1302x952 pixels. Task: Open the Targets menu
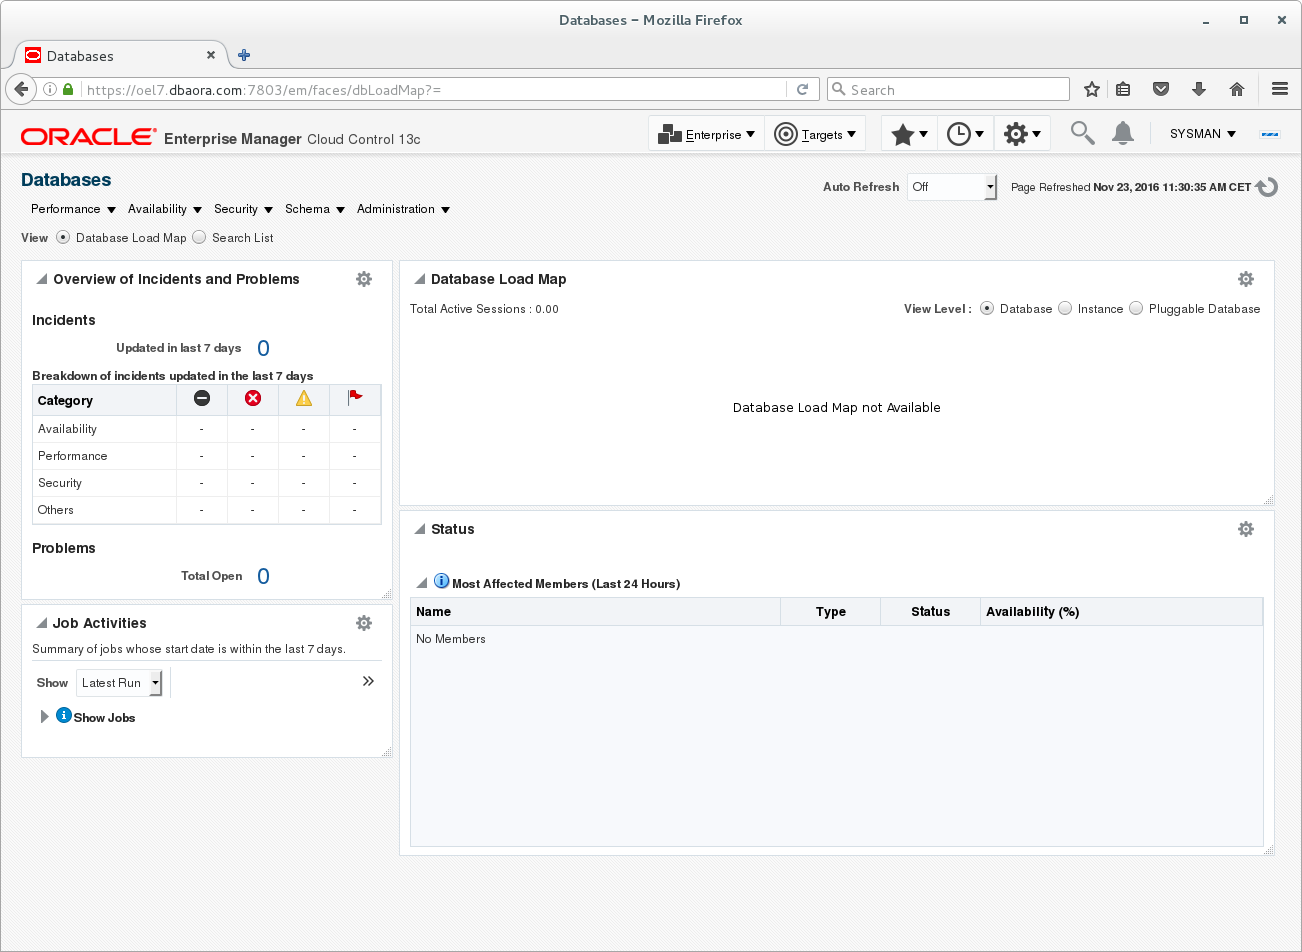point(815,134)
